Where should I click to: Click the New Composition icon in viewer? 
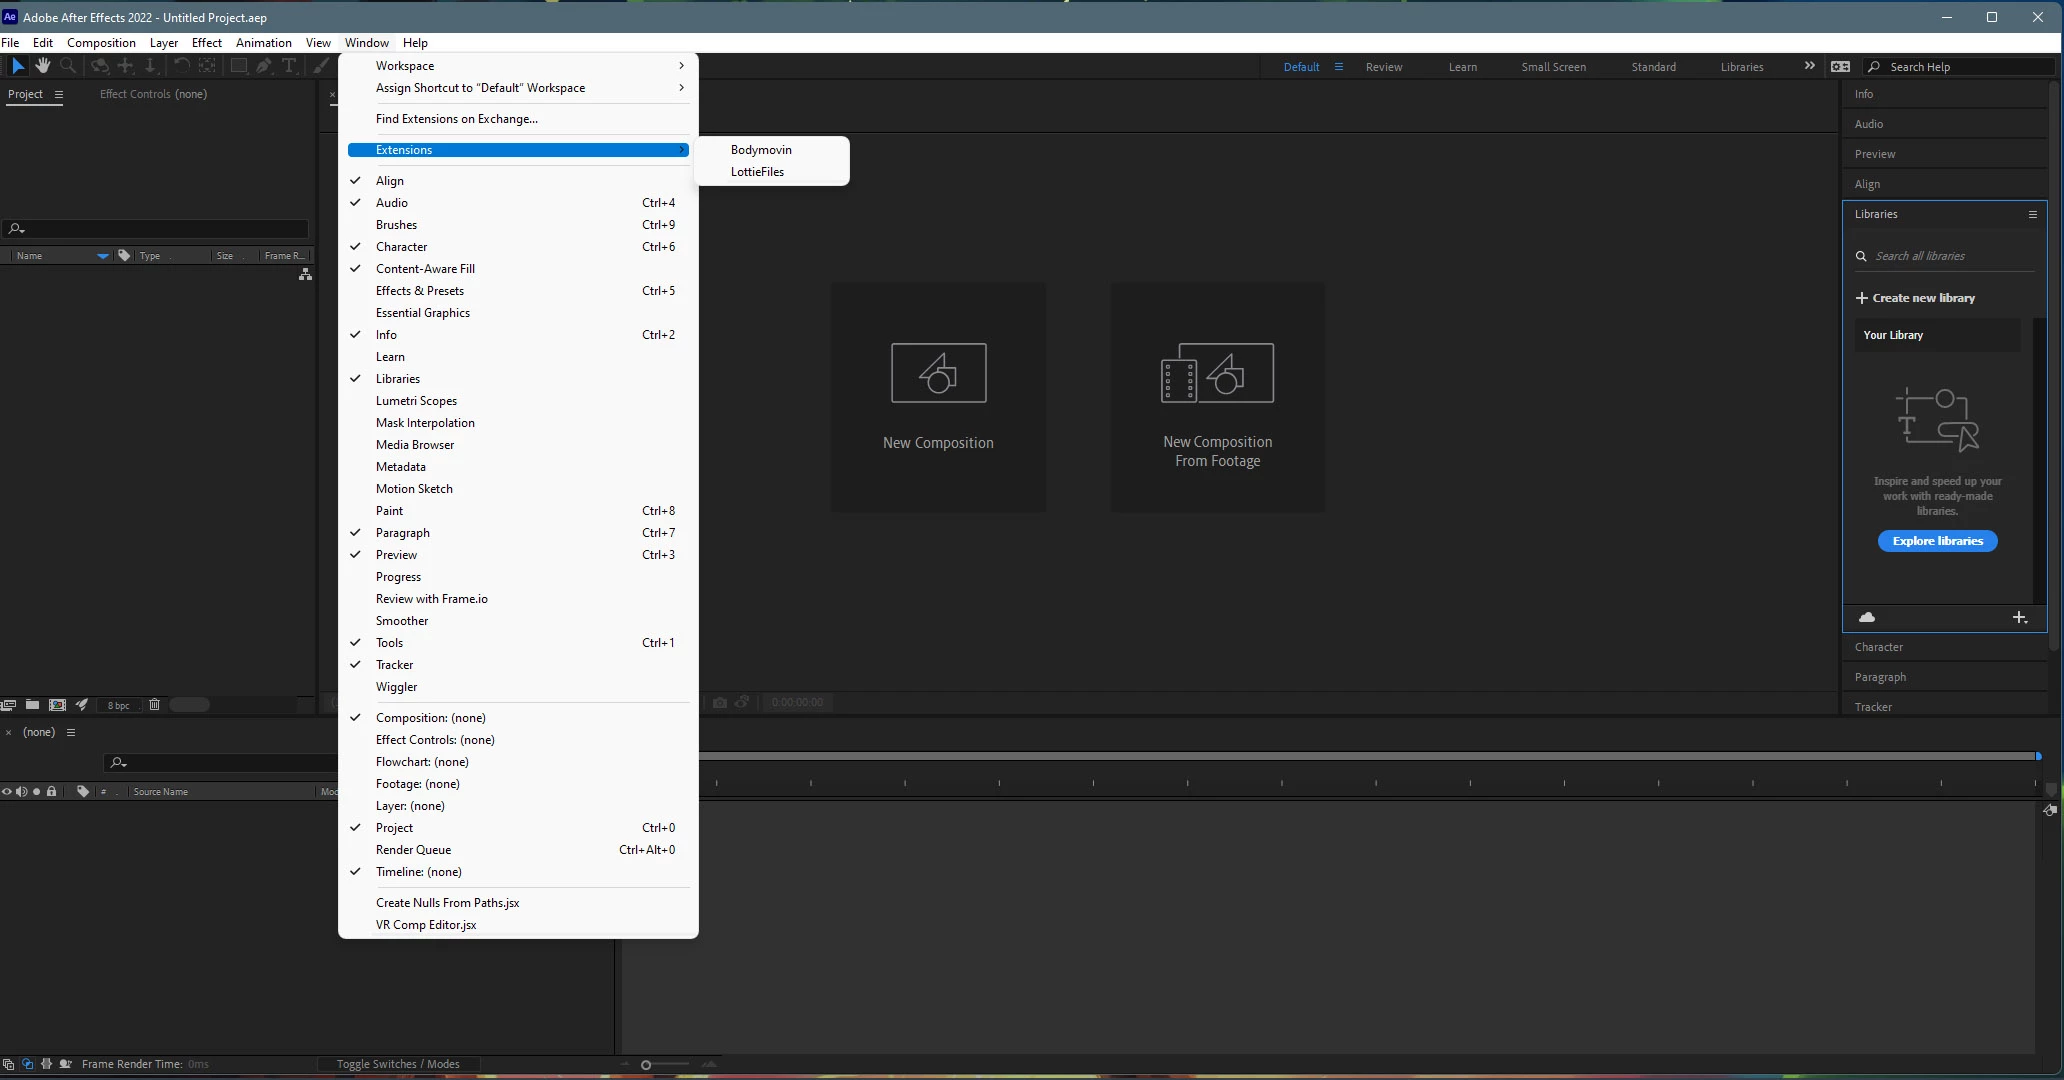pos(938,373)
